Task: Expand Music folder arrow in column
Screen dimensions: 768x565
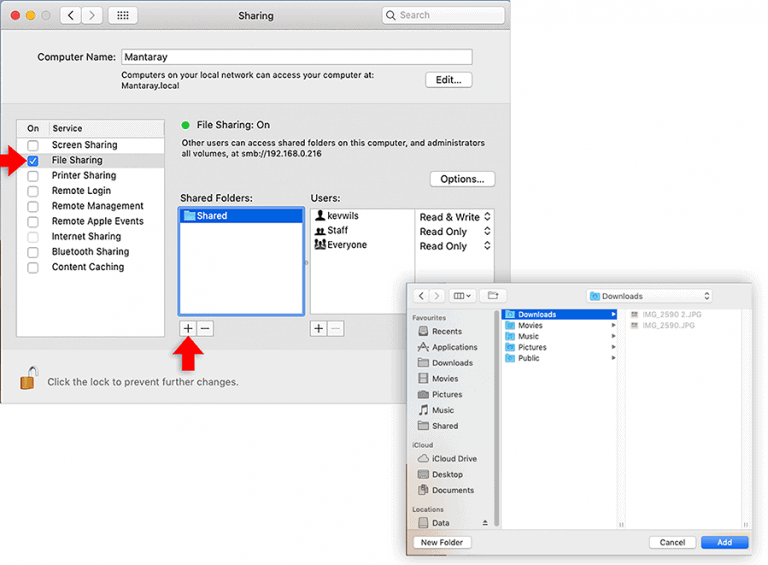Action: click(613, 336)
